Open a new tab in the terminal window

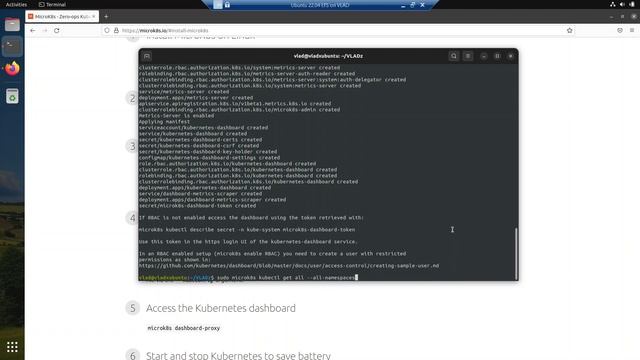click(147, 56)
